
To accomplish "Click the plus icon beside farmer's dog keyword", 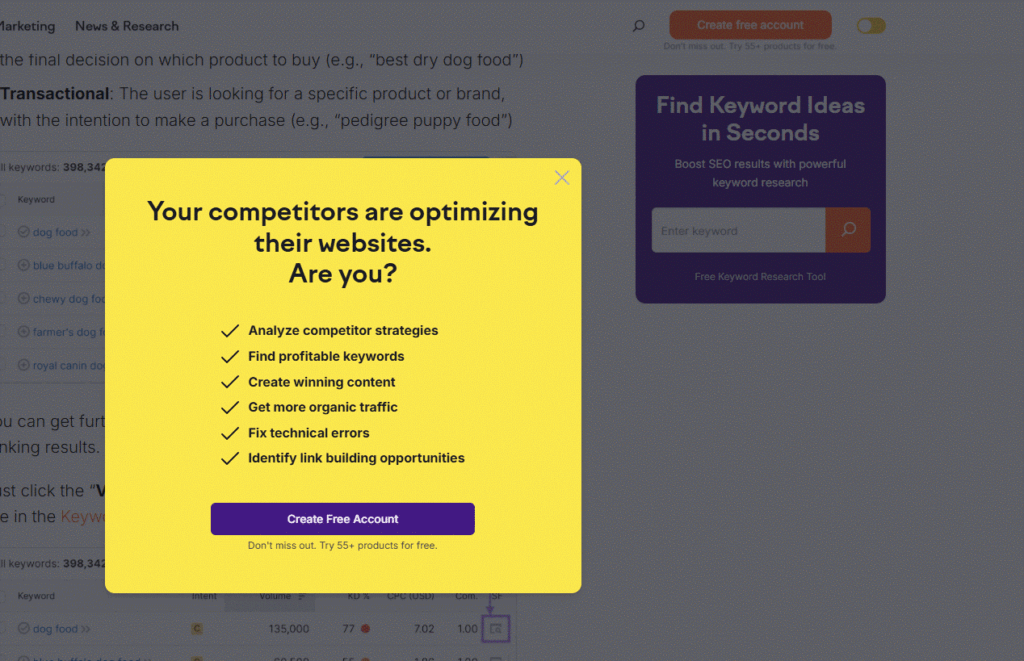I will point(23,331).
